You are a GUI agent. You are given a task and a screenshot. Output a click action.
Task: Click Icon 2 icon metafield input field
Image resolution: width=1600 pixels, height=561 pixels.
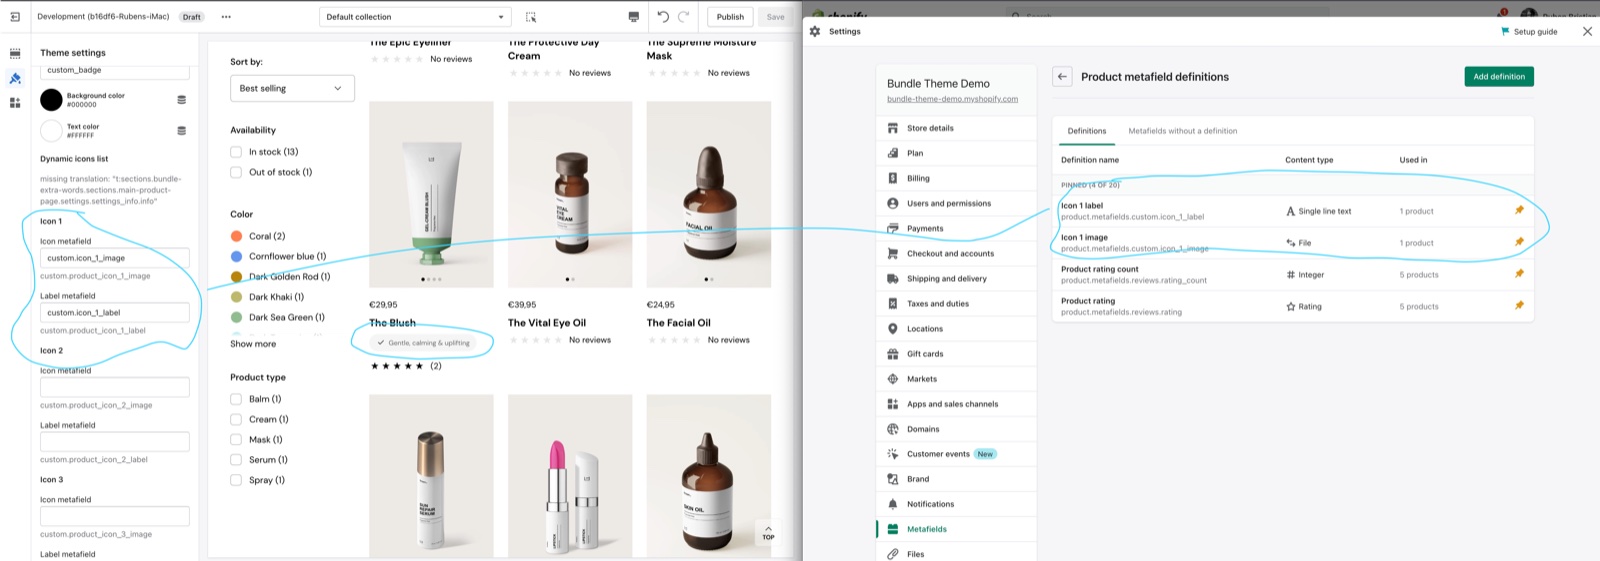tap(115, 387)
